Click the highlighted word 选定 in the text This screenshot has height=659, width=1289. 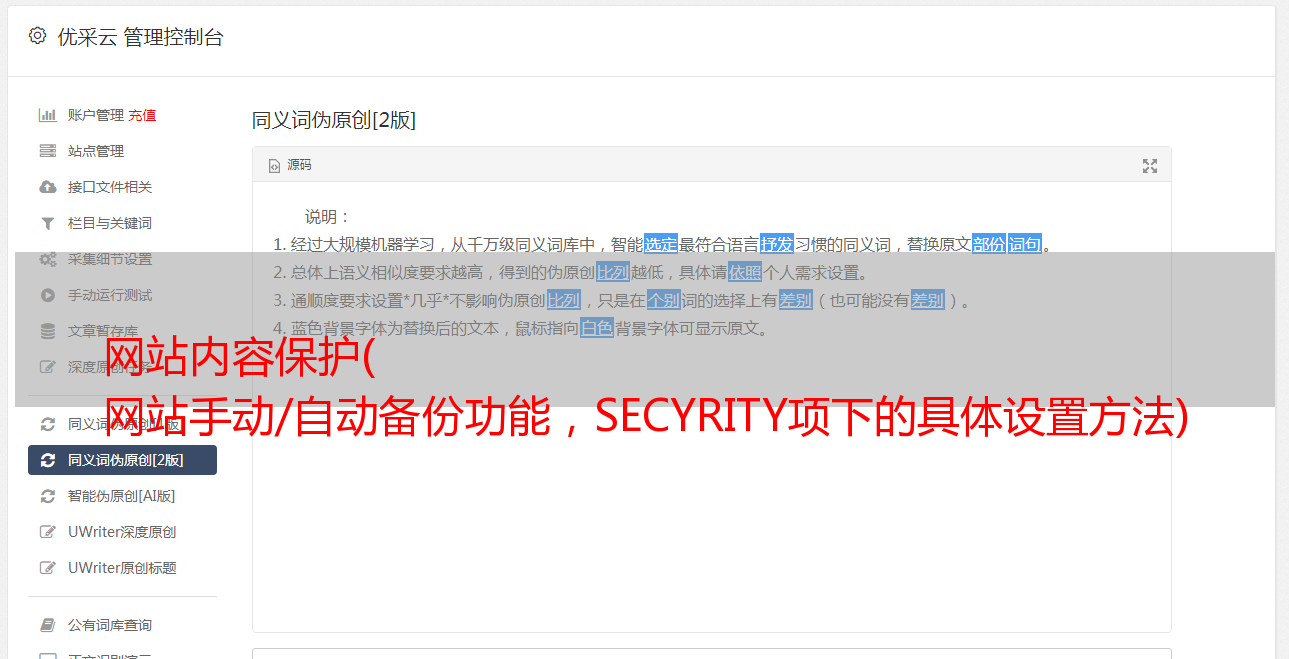661,244
